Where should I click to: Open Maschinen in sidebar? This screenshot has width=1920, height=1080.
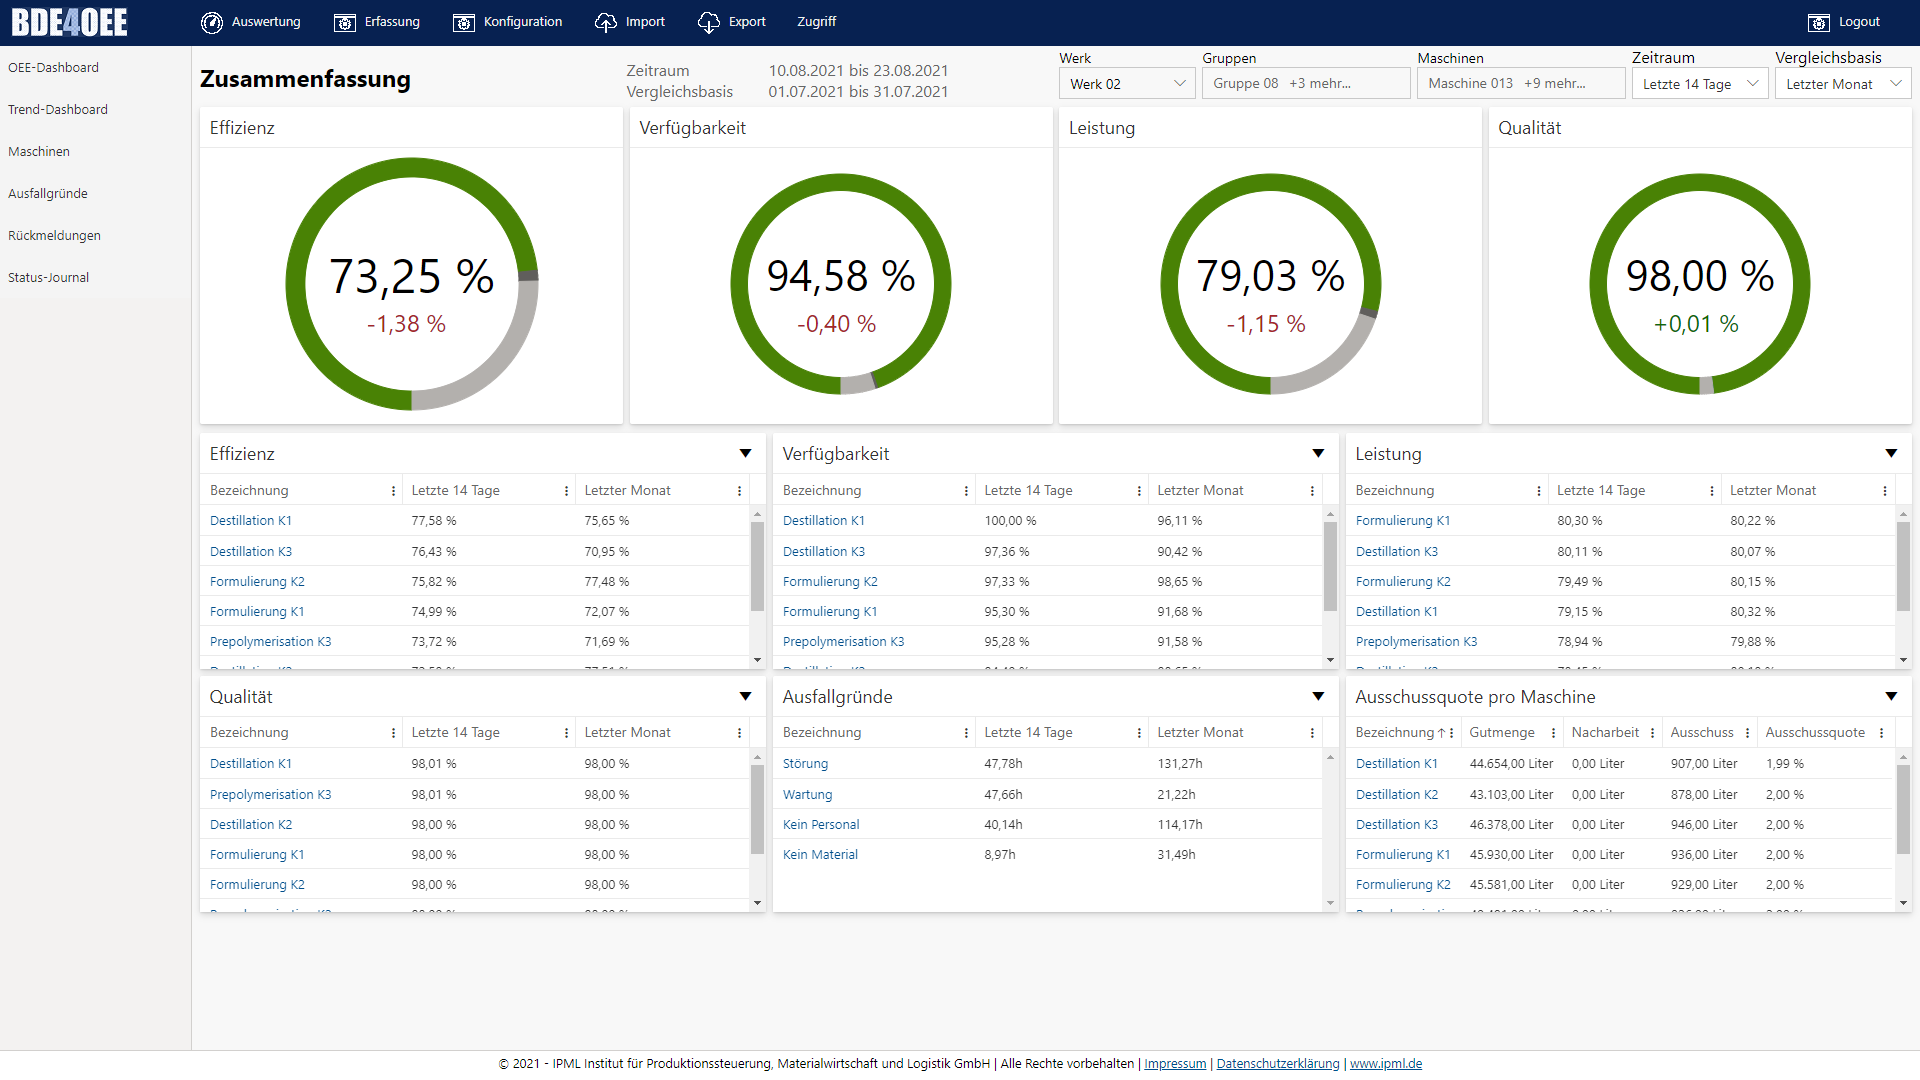click(39, 152)
